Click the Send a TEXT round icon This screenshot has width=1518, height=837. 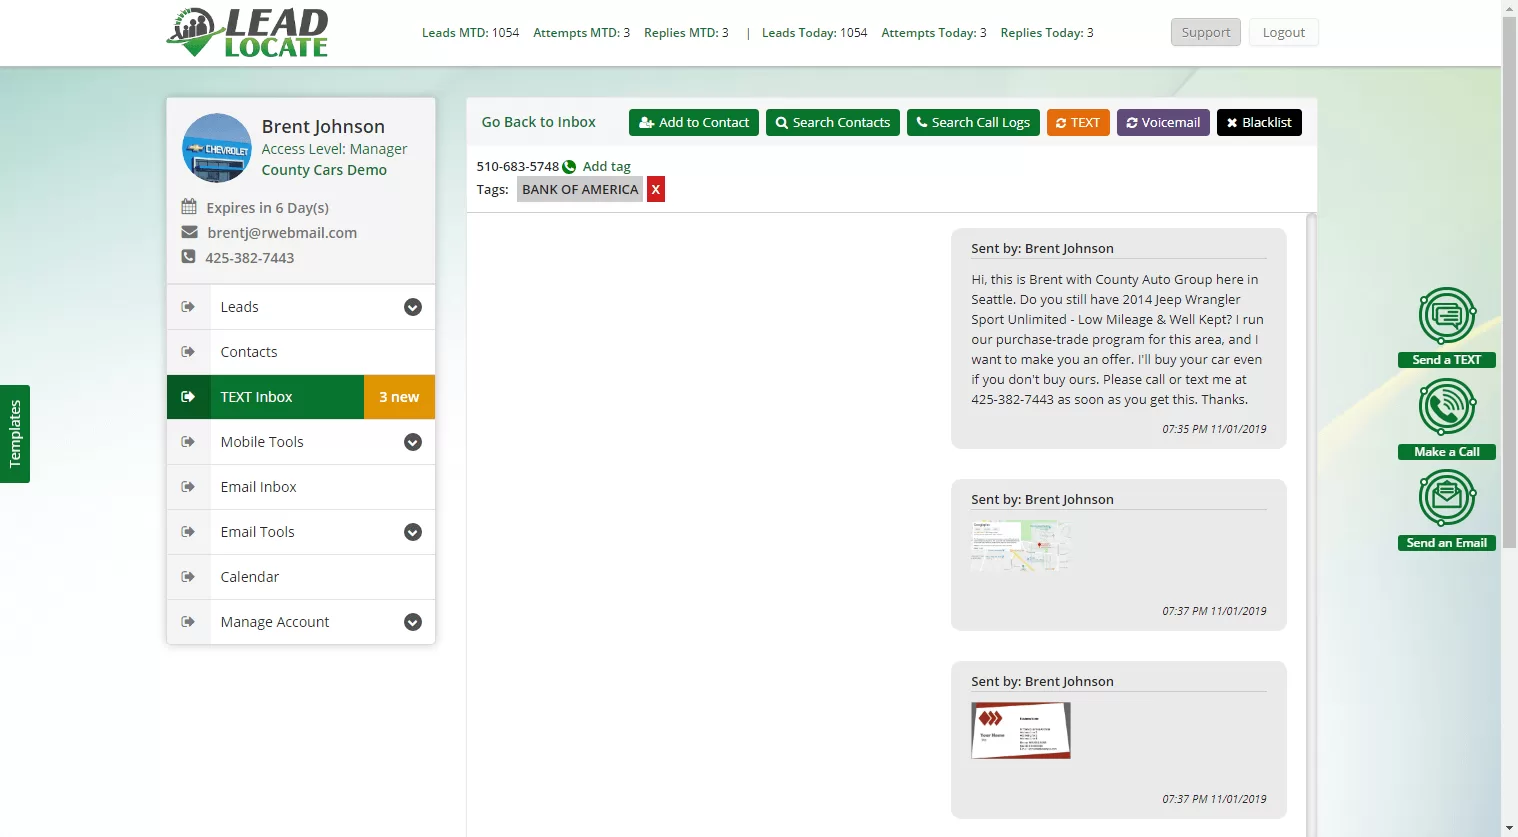[x=1447, y=316]
